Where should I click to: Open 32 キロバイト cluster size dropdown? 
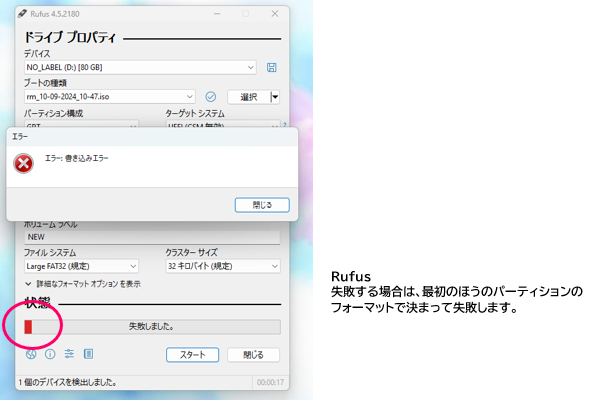[x=223, y=266]
